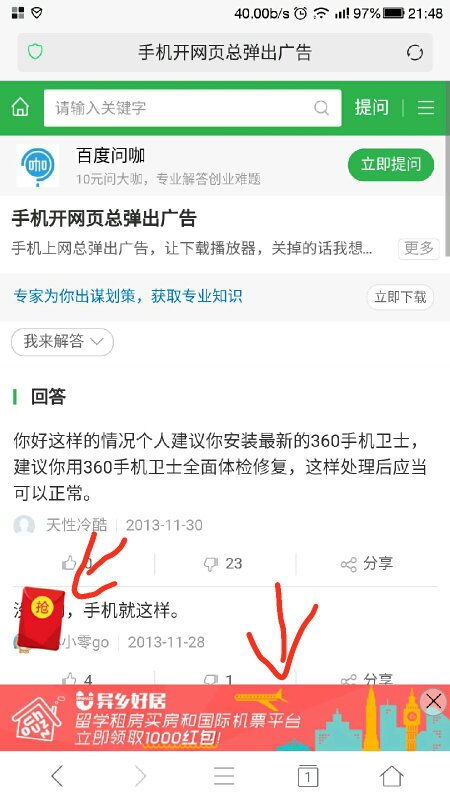Like the first answer thumbs up
Image resolution: width=450 pixels, height=800 pixels.
(77, 563)
